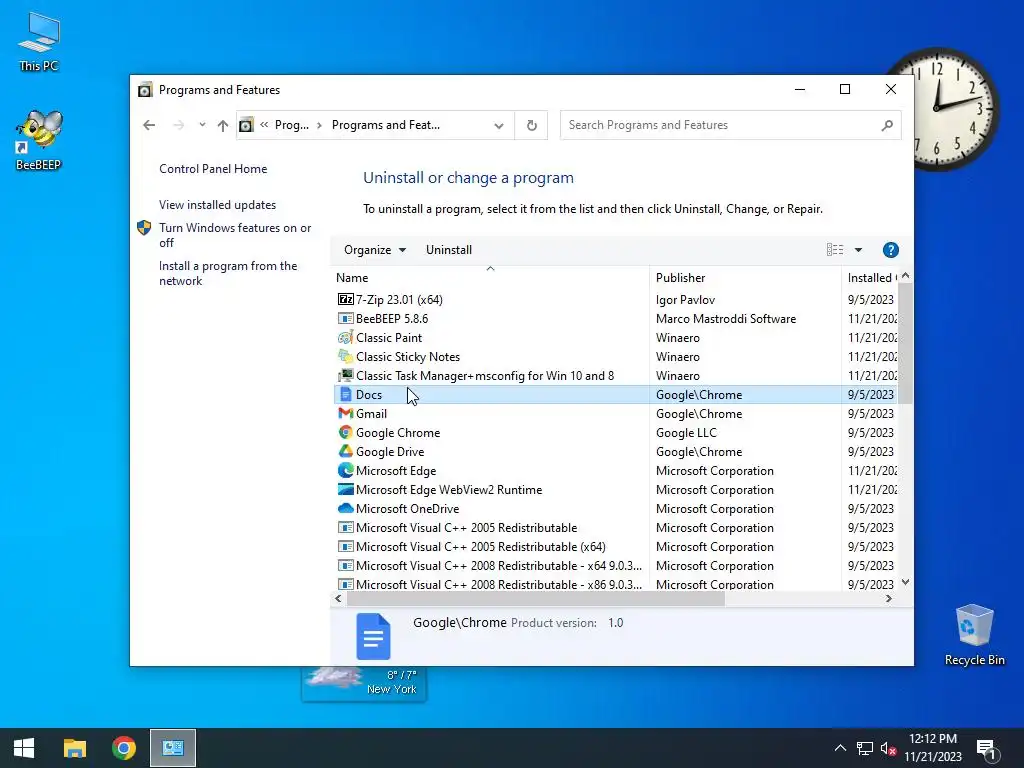Click icon of Visual C++ 2008 Redistributable - x64

click(345, 566)
